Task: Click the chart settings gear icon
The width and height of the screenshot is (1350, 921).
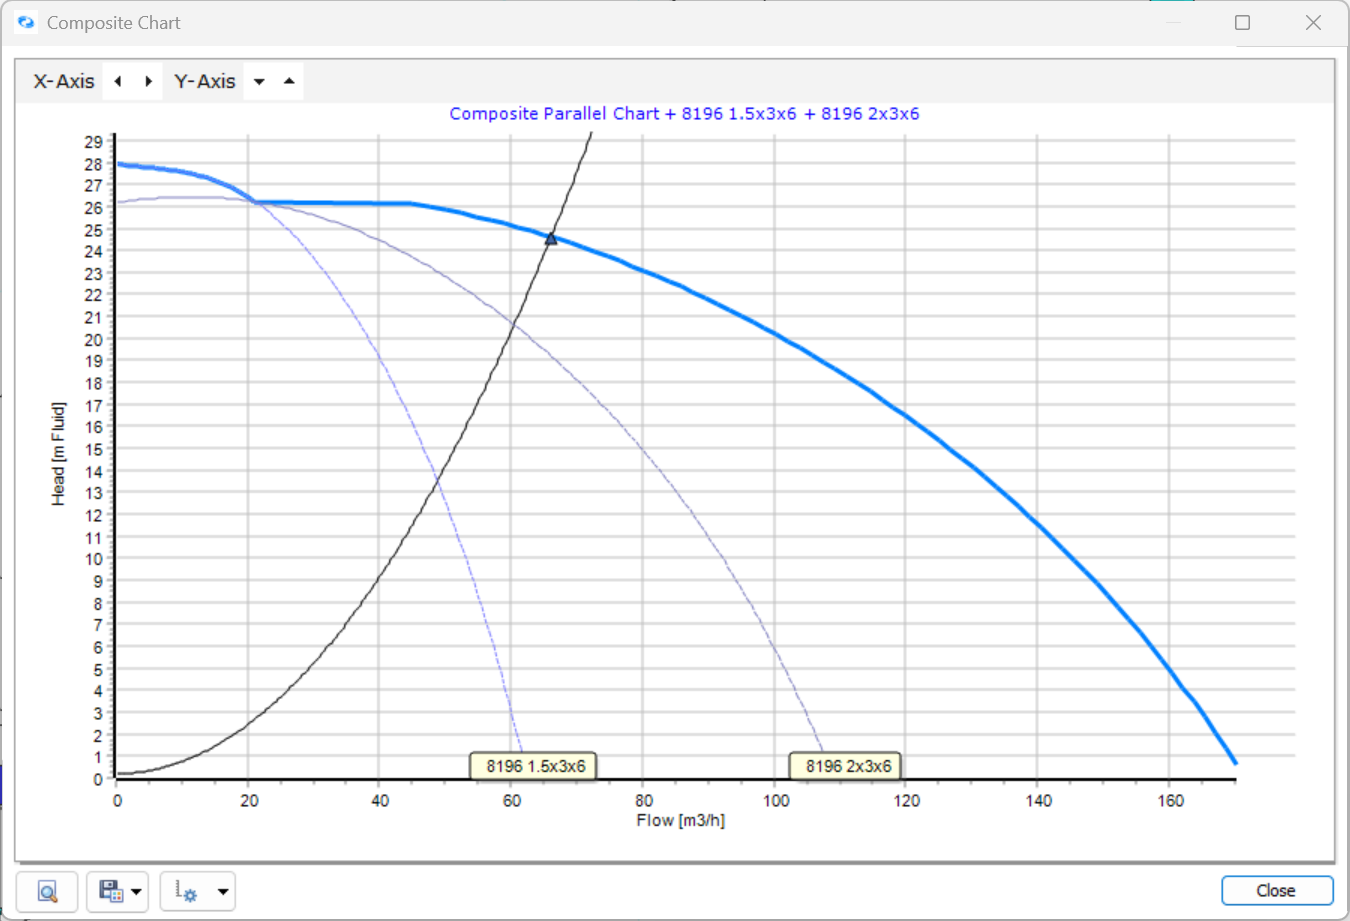Action: tap(186, 891)
